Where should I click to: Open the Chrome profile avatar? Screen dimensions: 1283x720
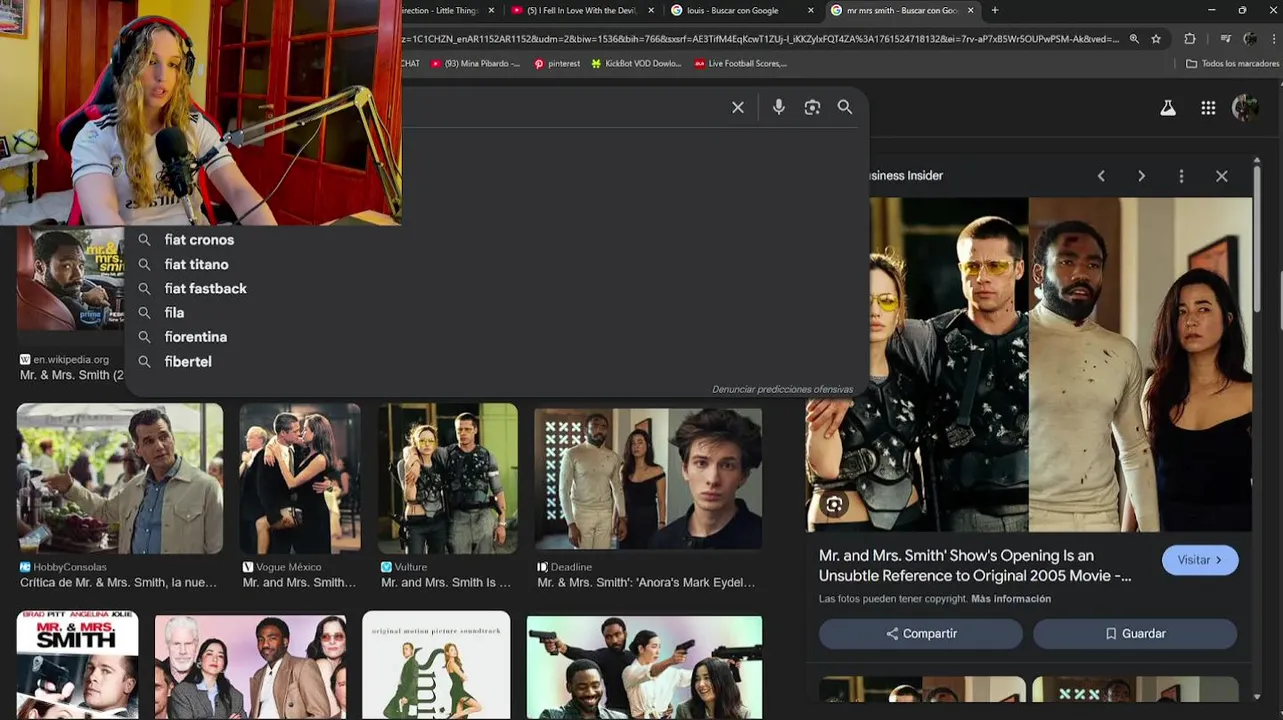(1250, 39)
